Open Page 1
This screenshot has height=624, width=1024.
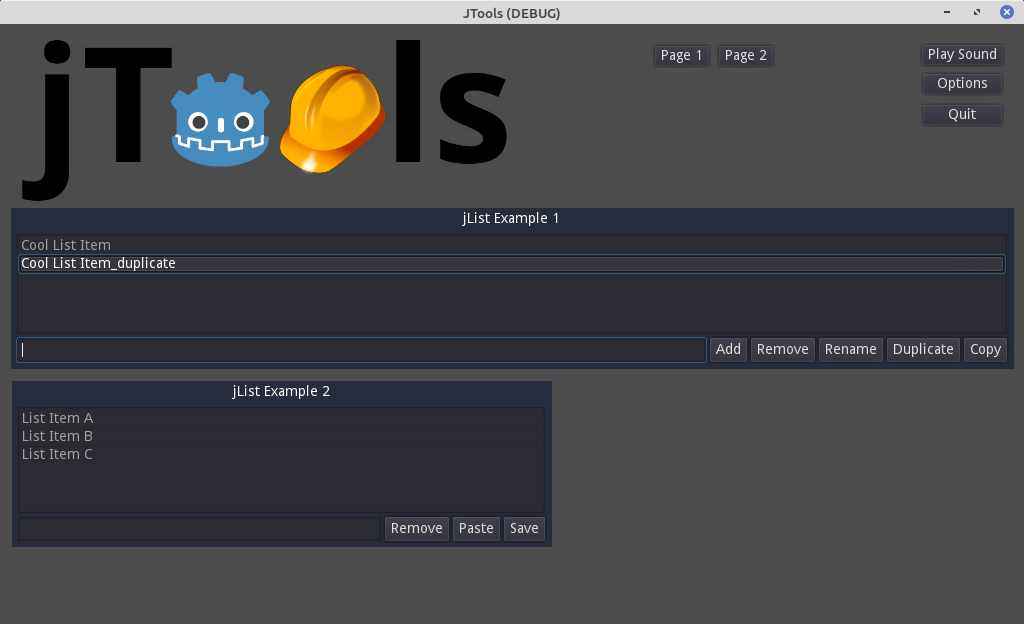tap(681, 55)
